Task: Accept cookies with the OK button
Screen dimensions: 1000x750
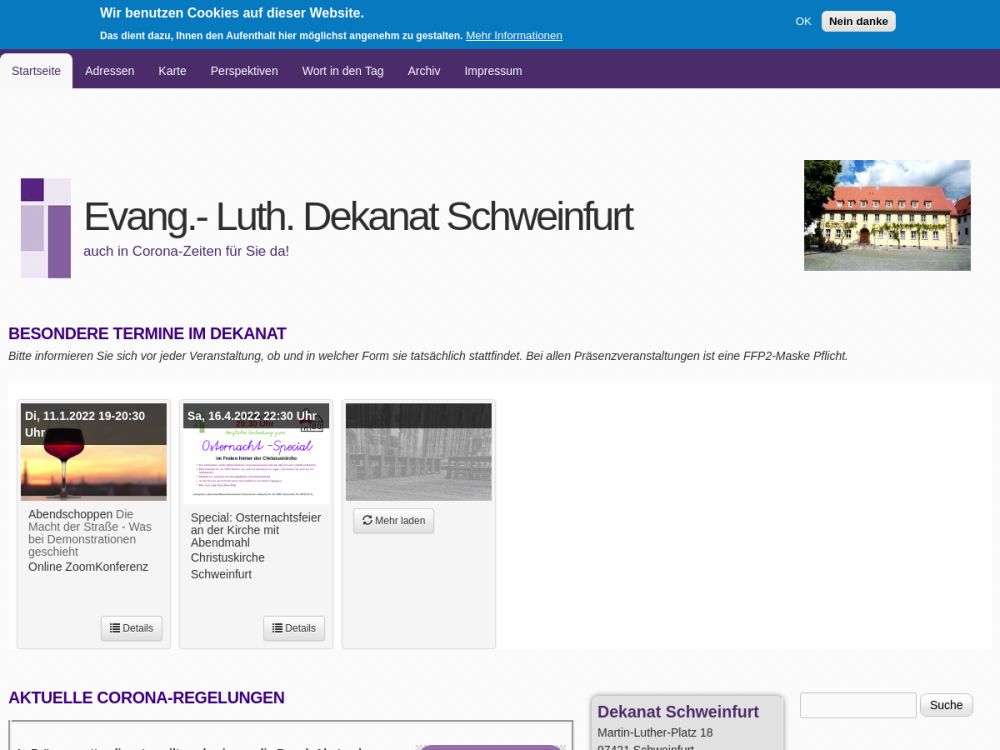Action: 803,21
